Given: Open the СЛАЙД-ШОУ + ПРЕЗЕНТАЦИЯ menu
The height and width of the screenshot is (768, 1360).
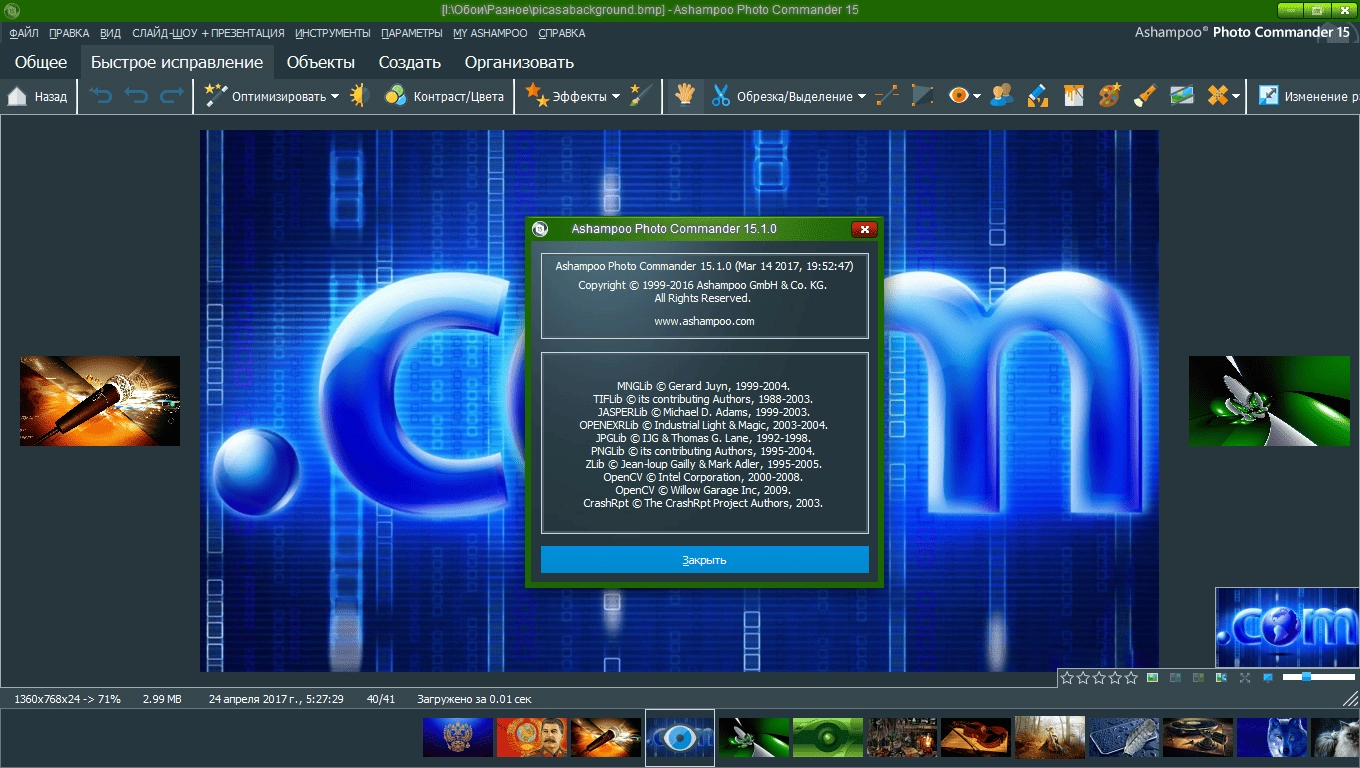Looking at the screenshot, I should (208, 33).
